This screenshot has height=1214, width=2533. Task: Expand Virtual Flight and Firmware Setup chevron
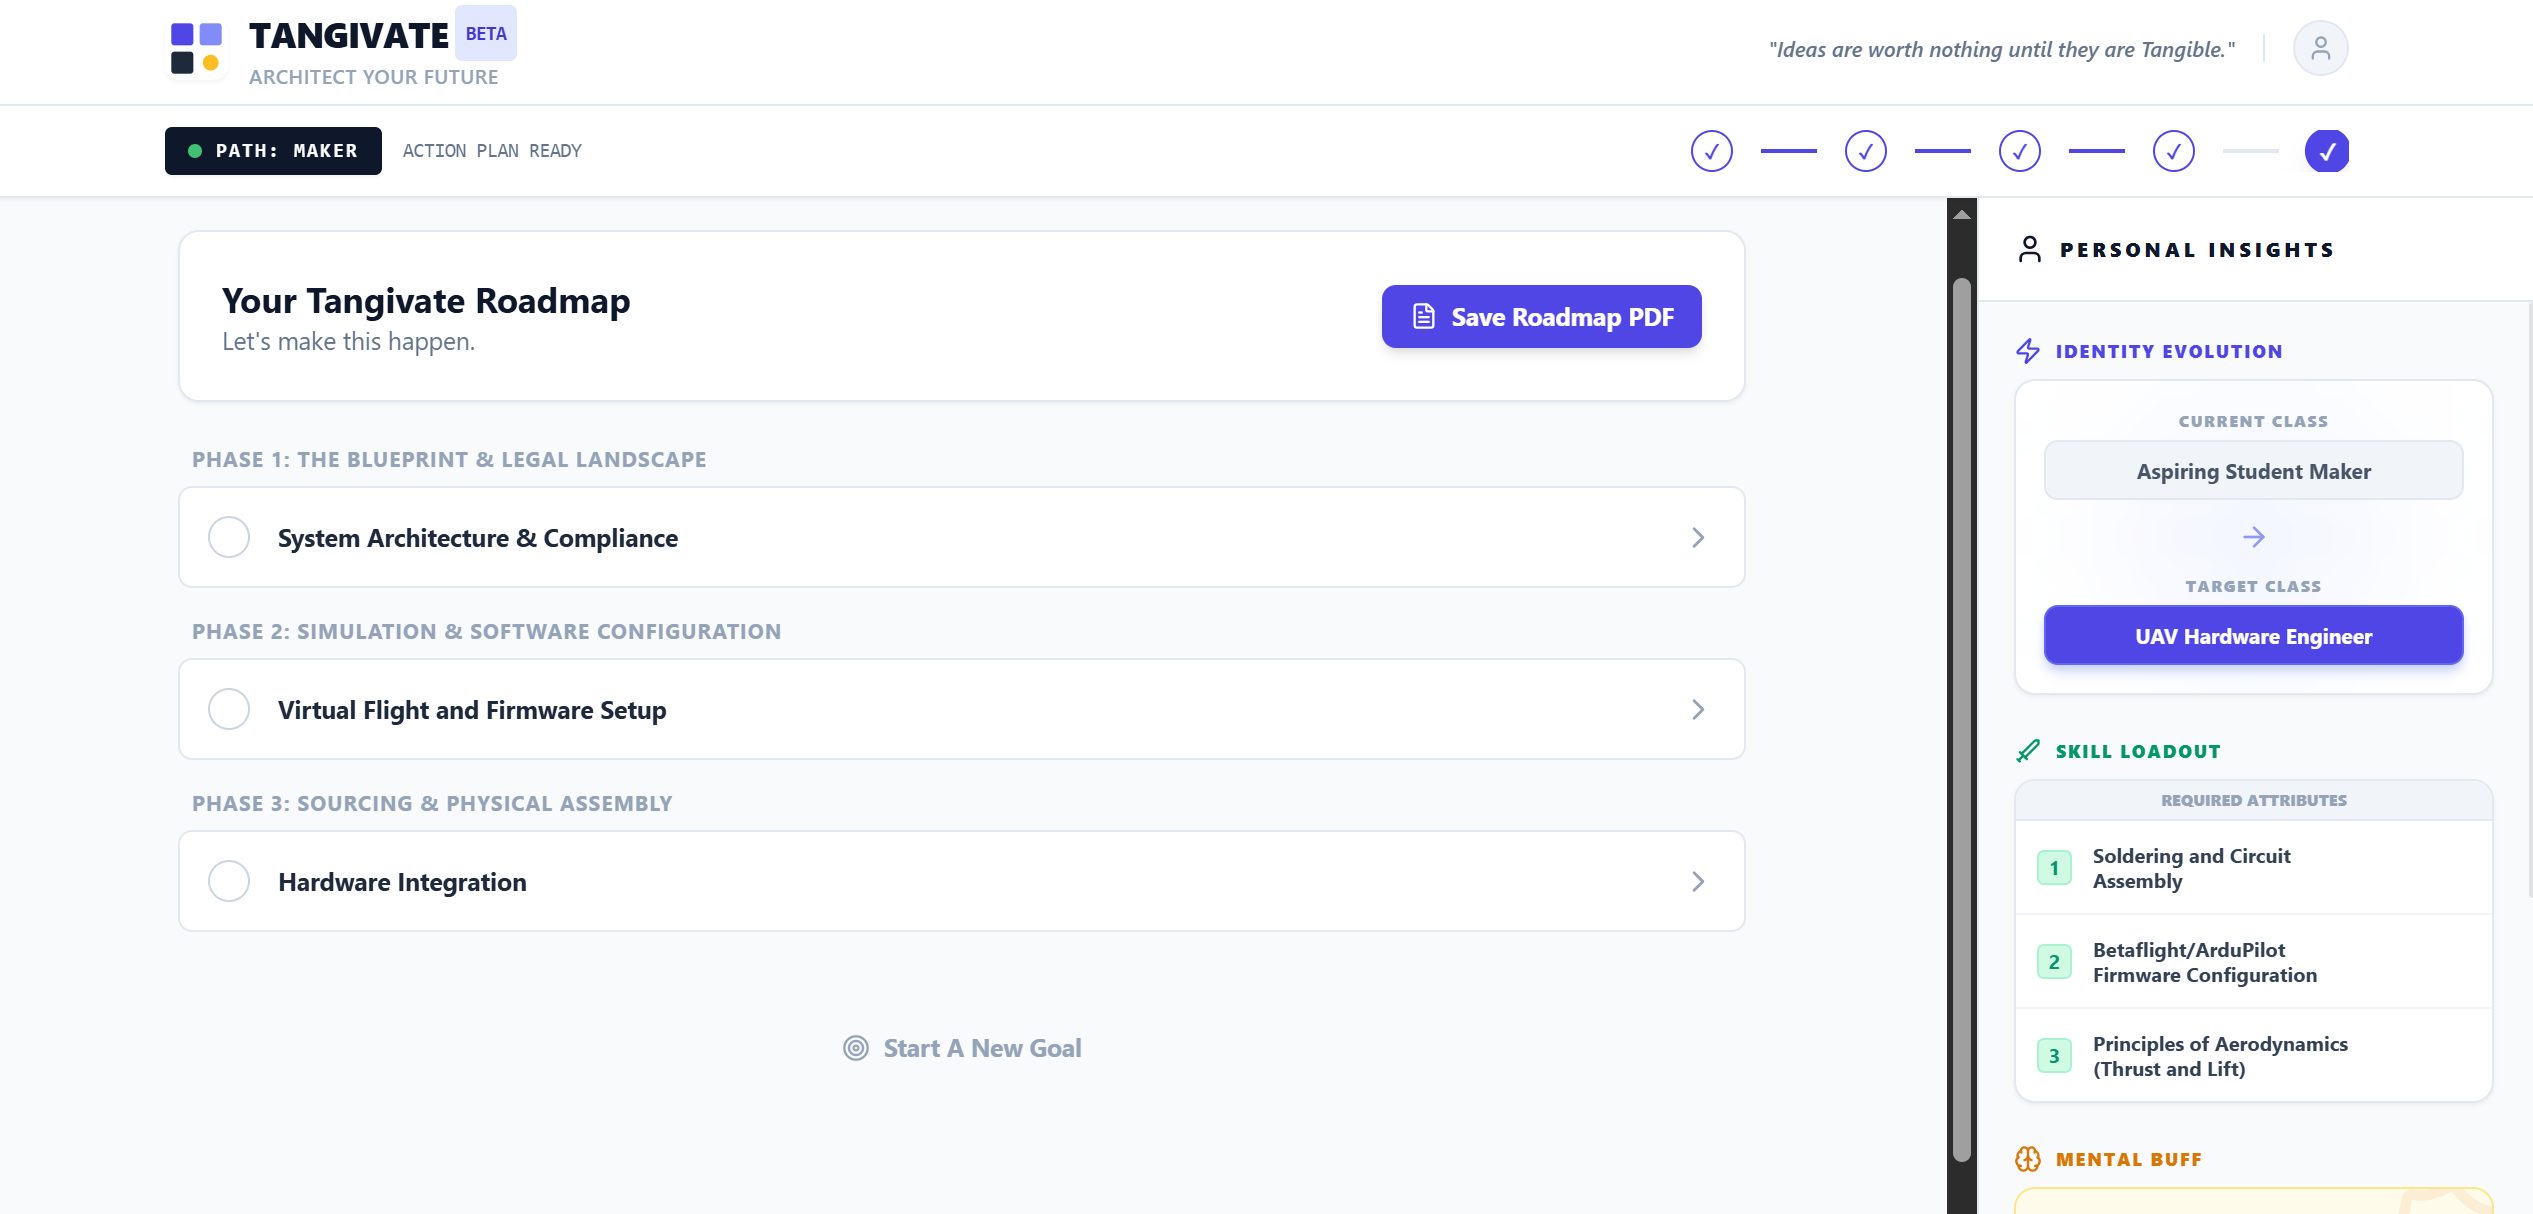tap(1697, 709)
